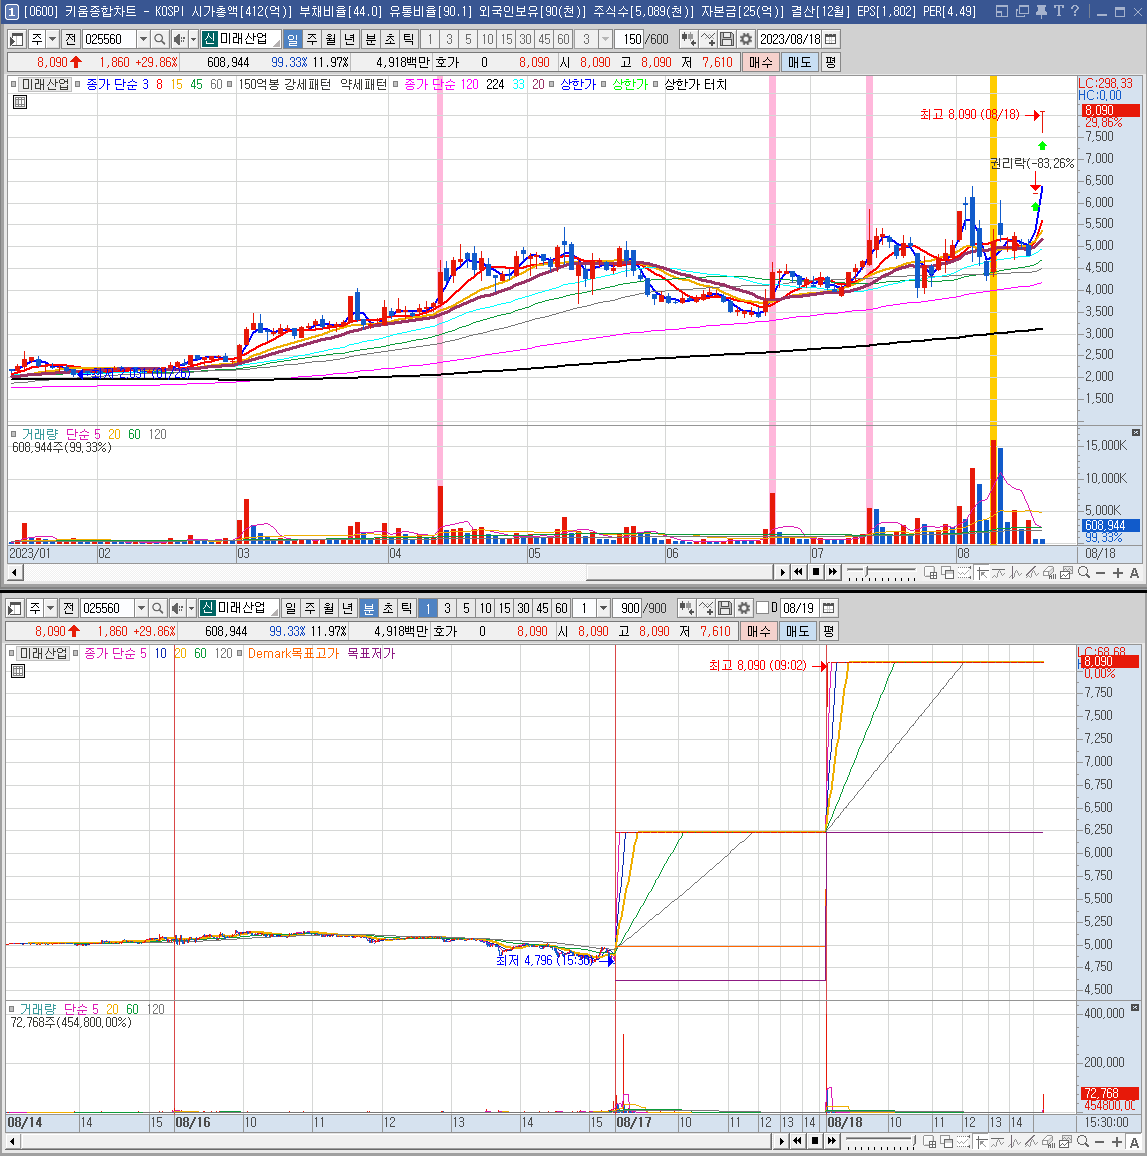Image resolution: width=1147 pixels, height=1156 pixels.
Task: Adjust upper chart zoom slider handle
Action: [x=868, y=572]
